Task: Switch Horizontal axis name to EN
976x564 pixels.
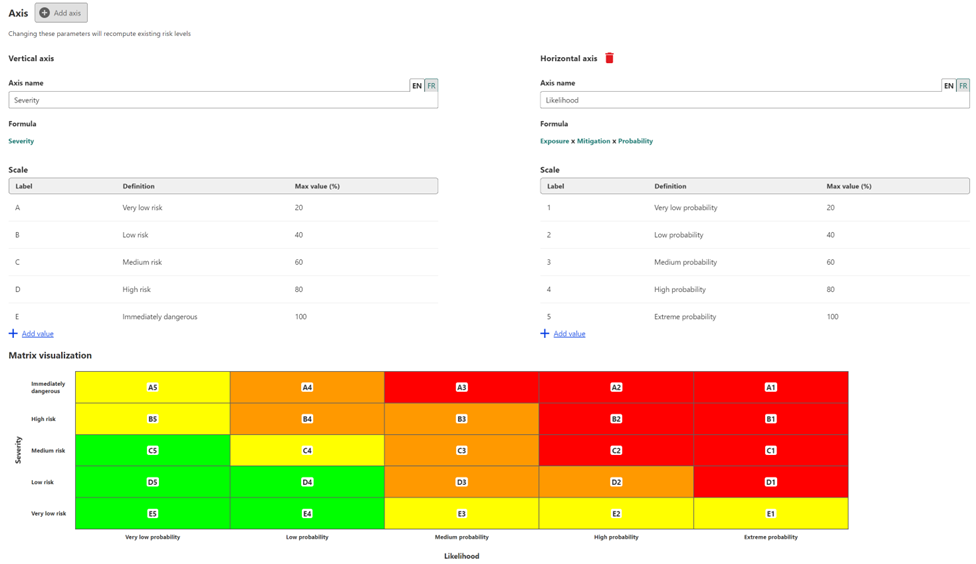Action: (949, 86)
